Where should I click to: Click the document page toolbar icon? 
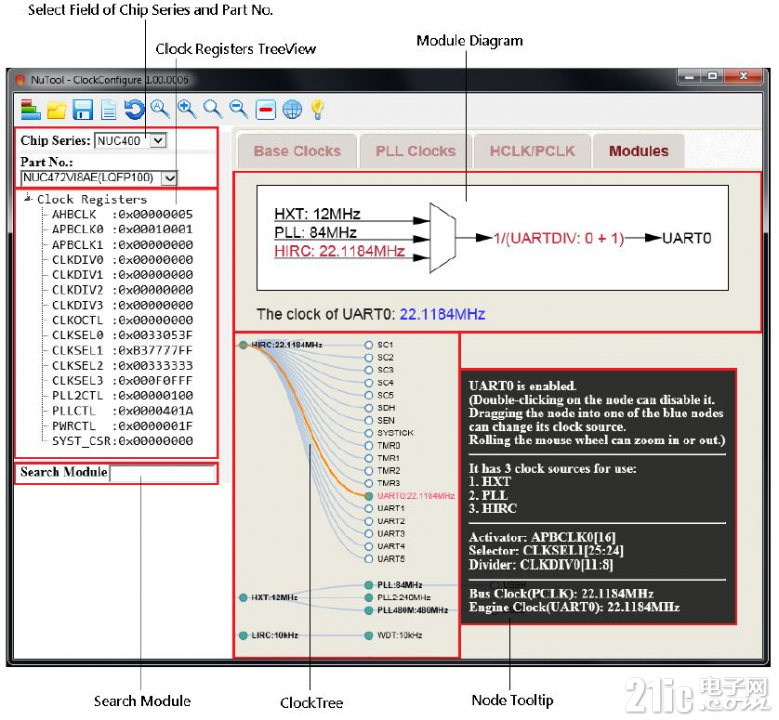tap(108, 110)
